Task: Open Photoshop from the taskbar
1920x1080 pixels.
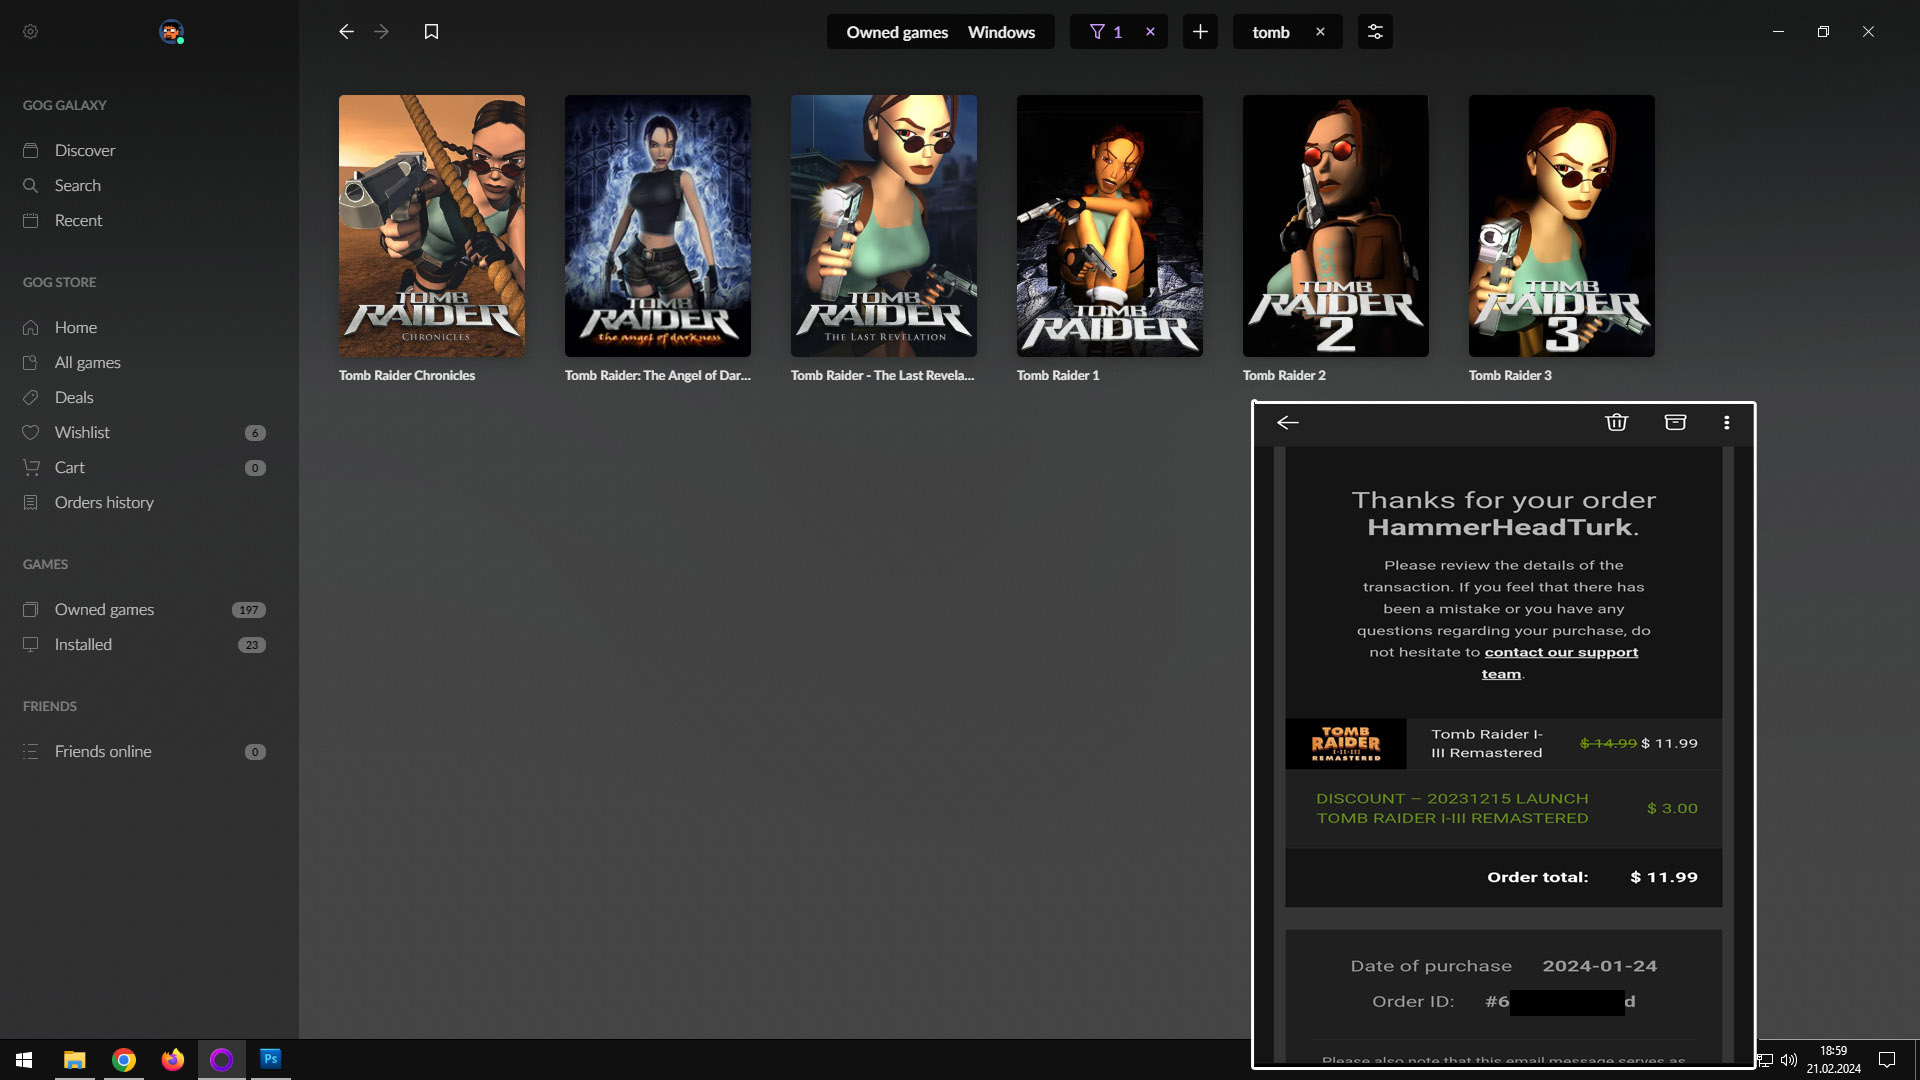Action: click(270, 1060)
